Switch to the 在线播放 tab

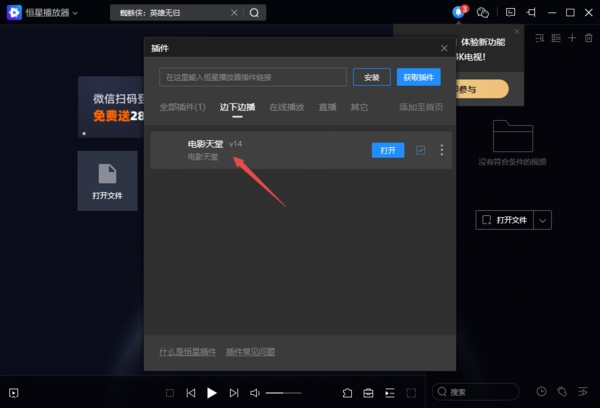[x=286, y=107]
